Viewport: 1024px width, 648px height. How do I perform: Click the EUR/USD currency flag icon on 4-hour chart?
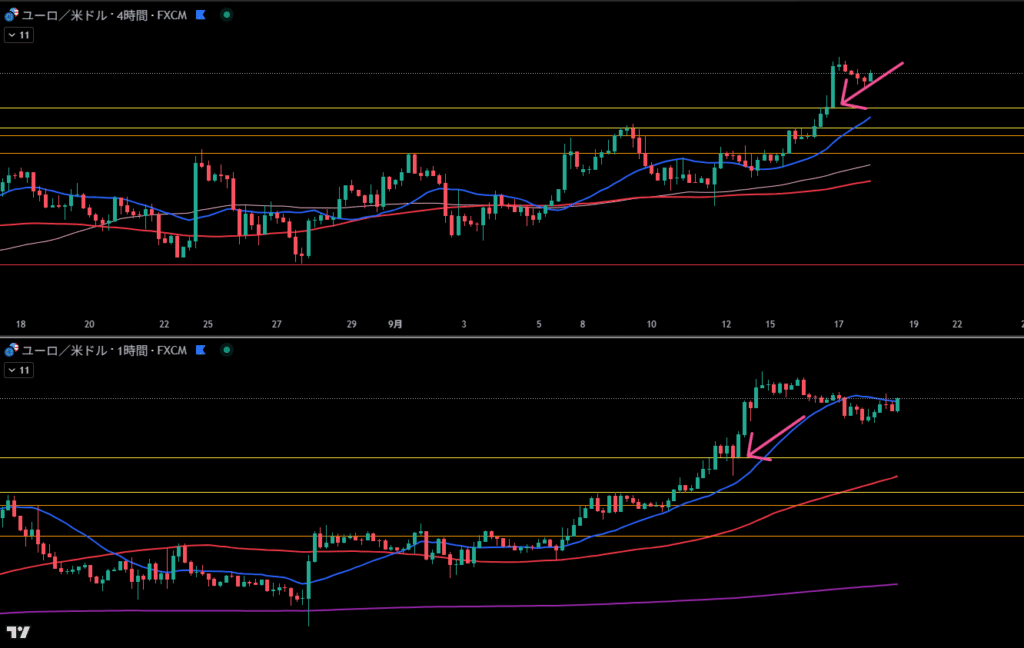[x=11, y=15]
